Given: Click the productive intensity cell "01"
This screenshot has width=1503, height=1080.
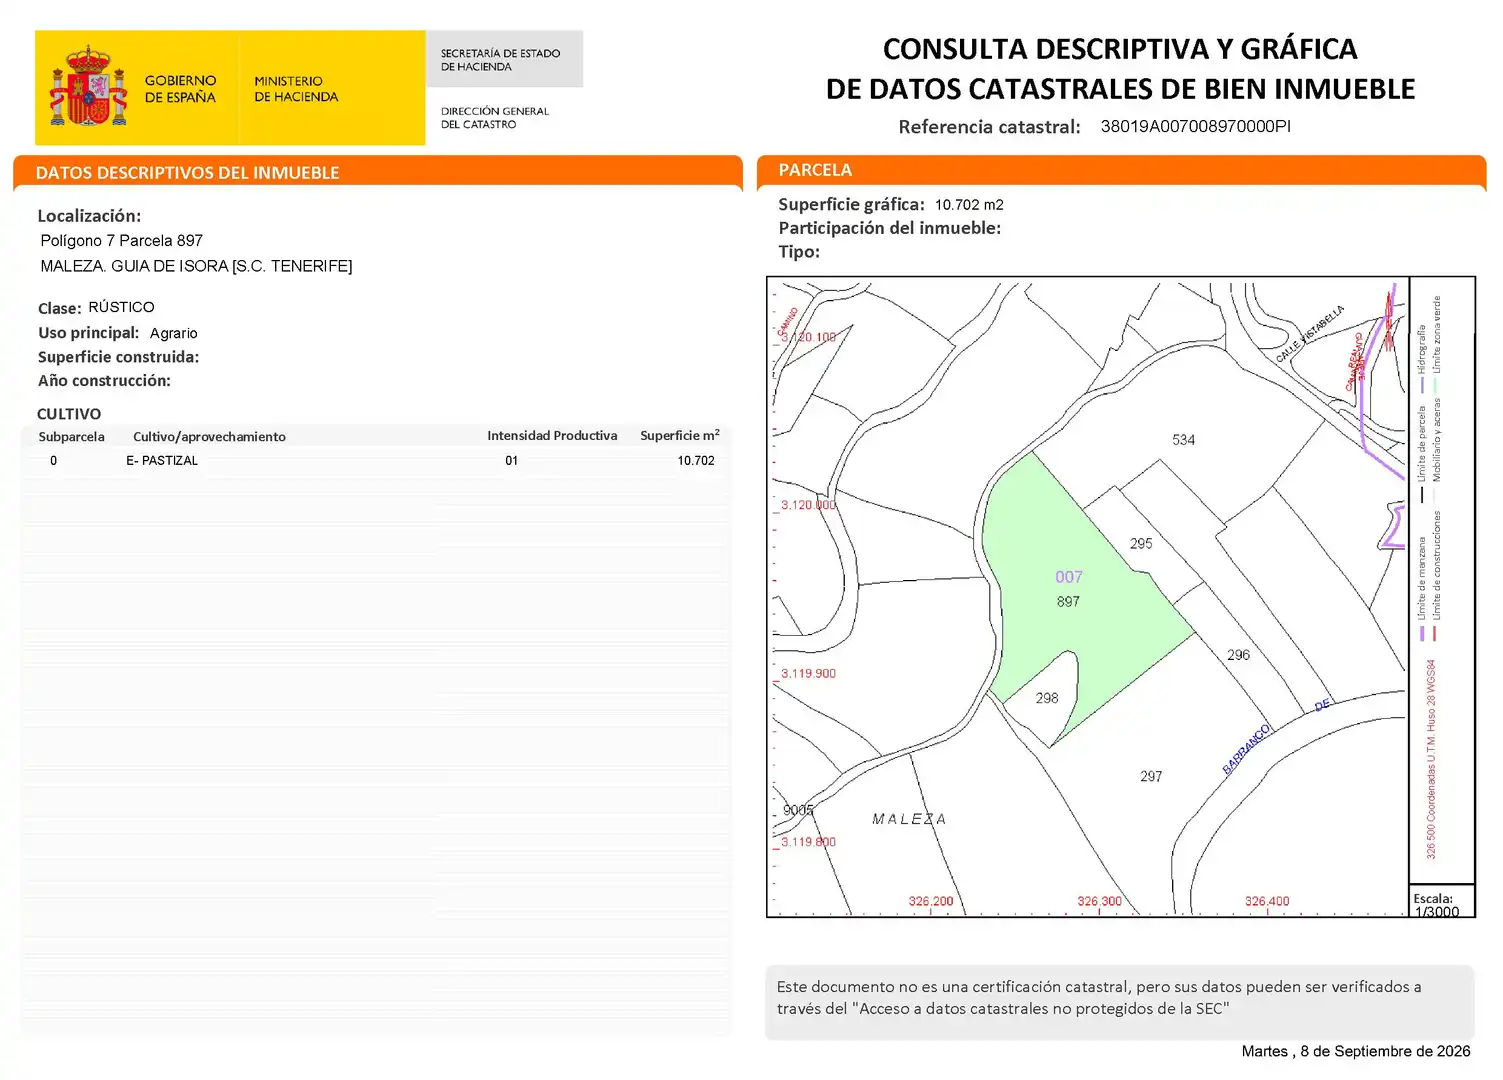Looking at the screenshot, I should pos(512,461).
